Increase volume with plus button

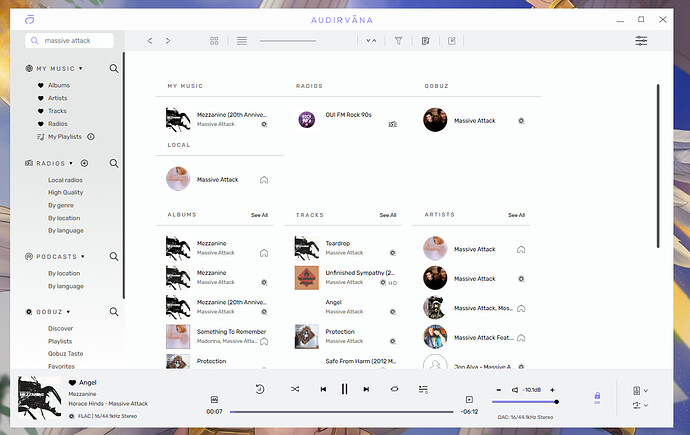click(x=552, y=390)
